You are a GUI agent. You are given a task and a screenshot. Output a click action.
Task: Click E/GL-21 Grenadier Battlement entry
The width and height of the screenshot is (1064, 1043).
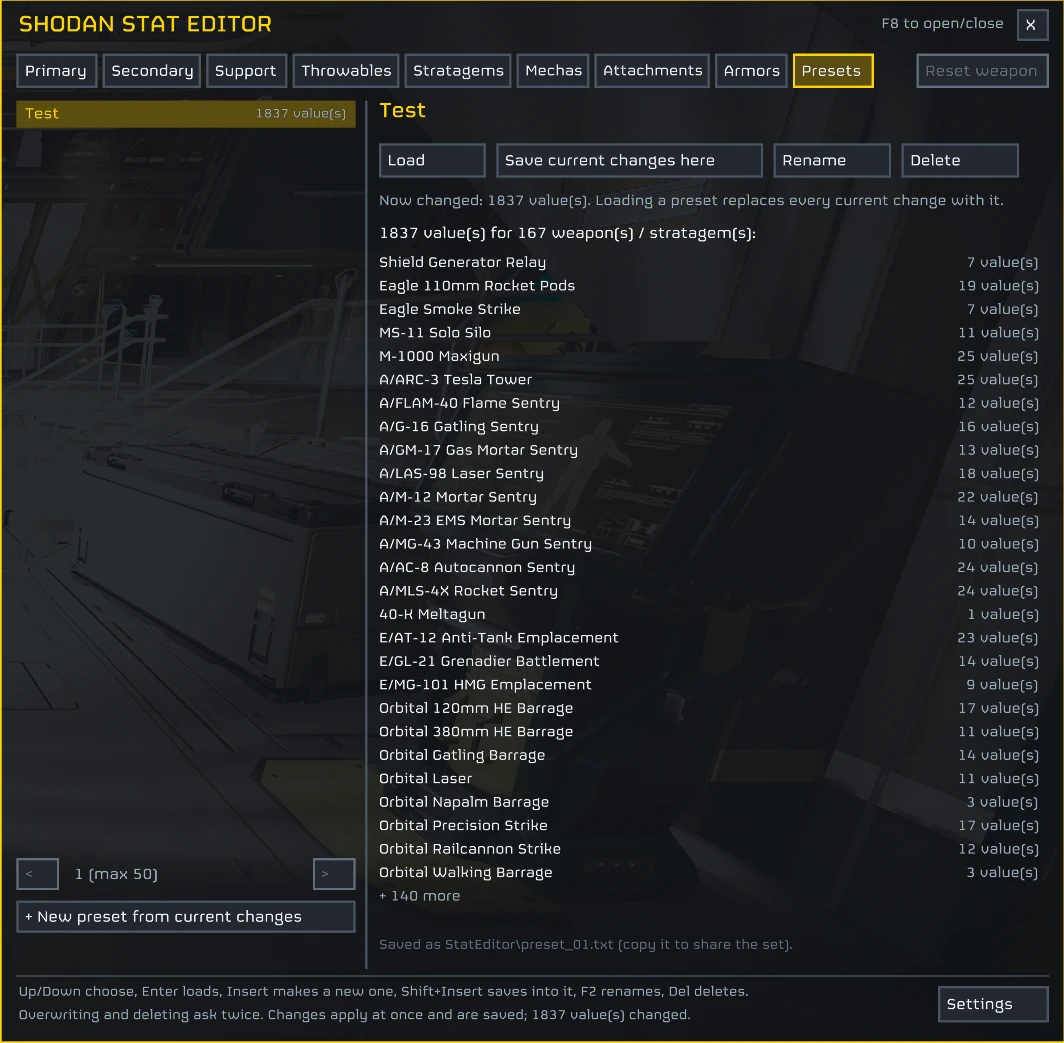click(x=708, y=661)
